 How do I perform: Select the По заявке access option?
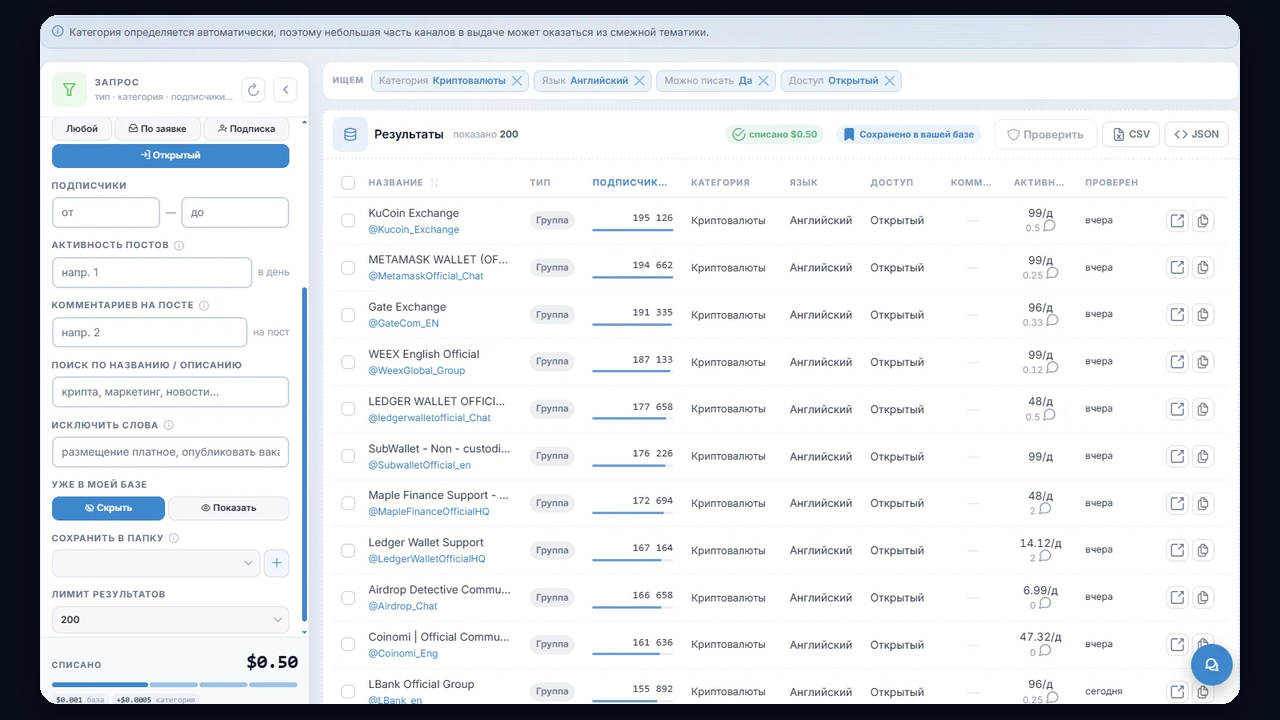(157, 129)
